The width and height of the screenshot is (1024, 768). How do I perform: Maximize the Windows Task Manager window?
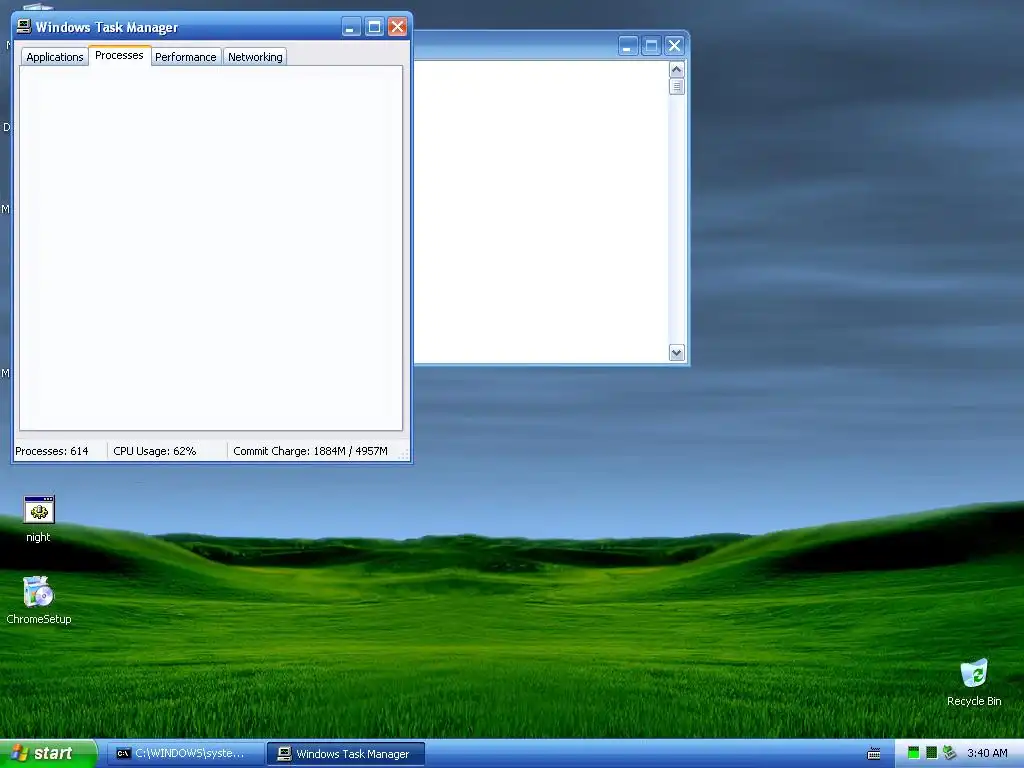(374, 27)
